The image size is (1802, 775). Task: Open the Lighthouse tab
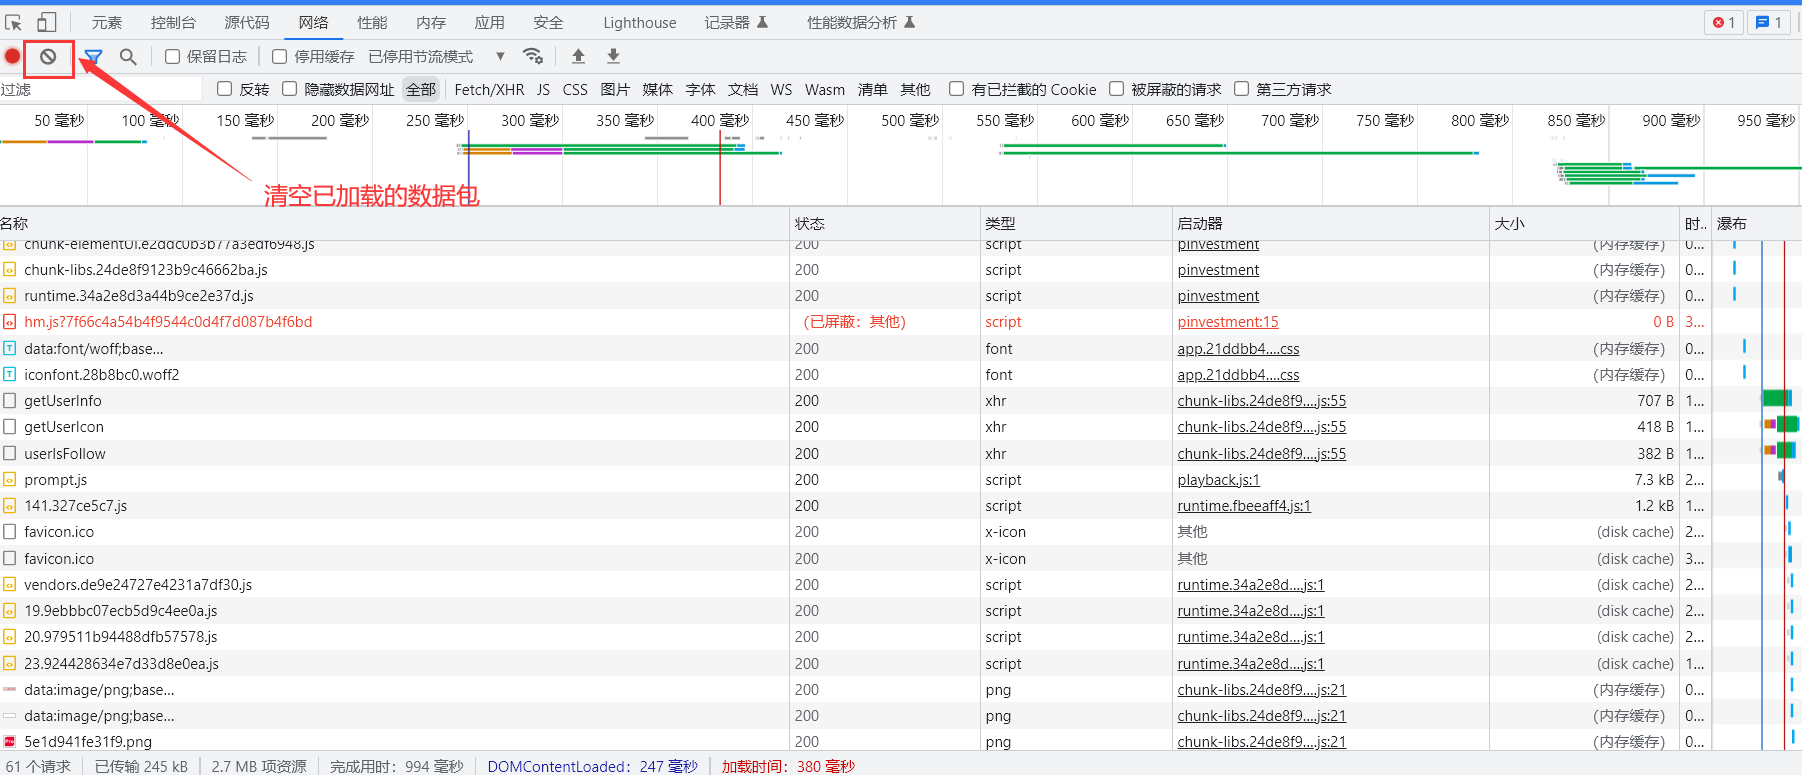click(x=640, y=22)
